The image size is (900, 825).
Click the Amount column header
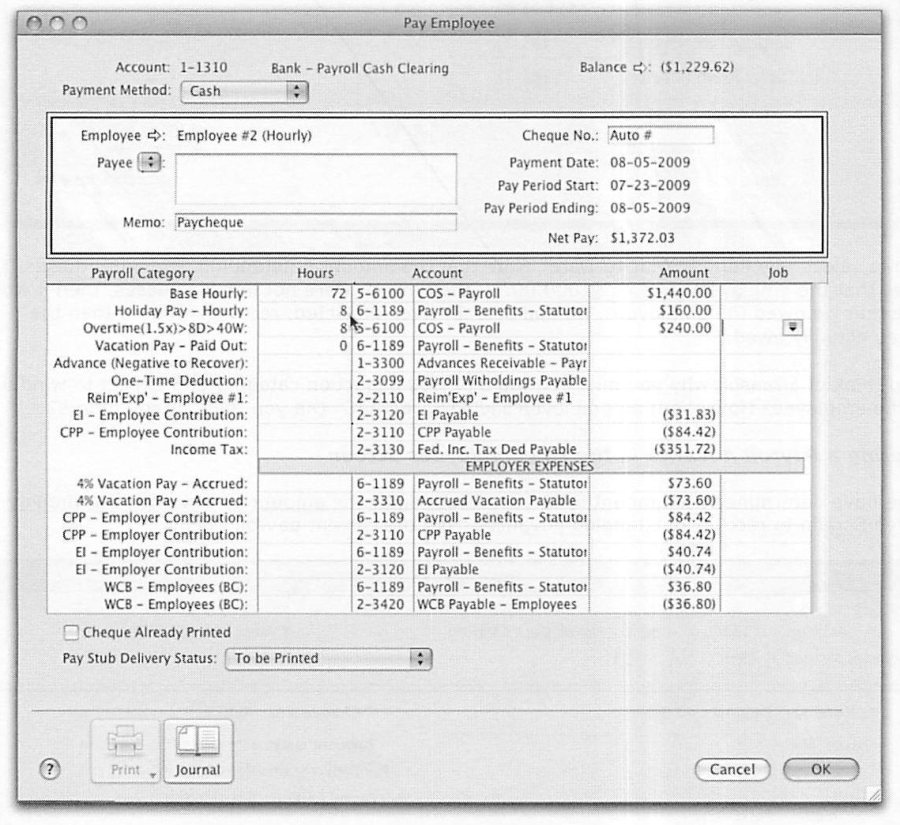684,273
